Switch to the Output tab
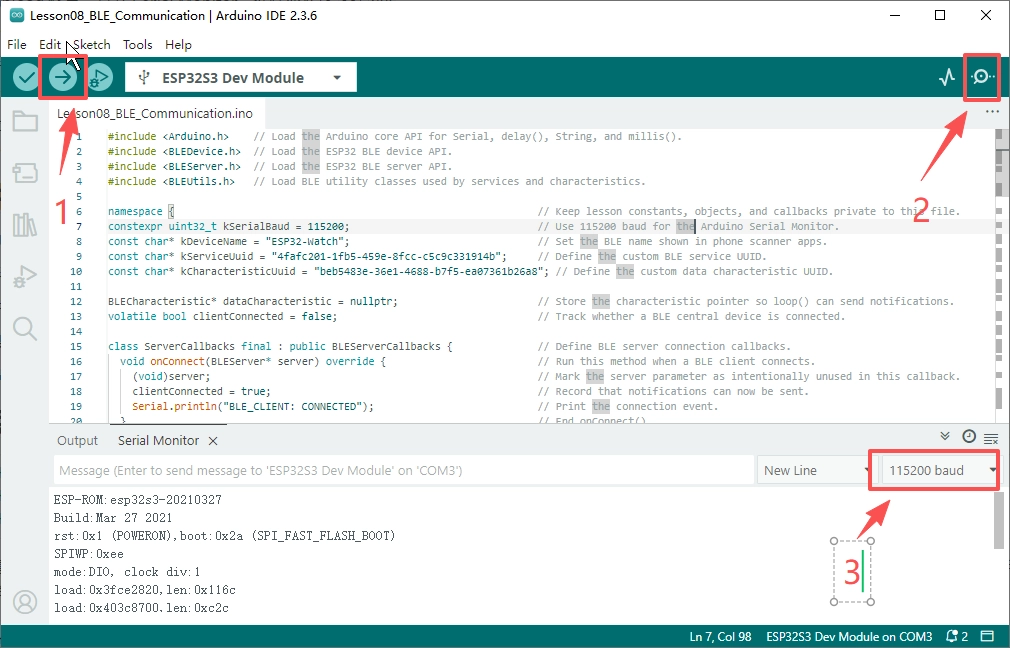The width and height of the screenshot is (1010, 648). point(77,441)
